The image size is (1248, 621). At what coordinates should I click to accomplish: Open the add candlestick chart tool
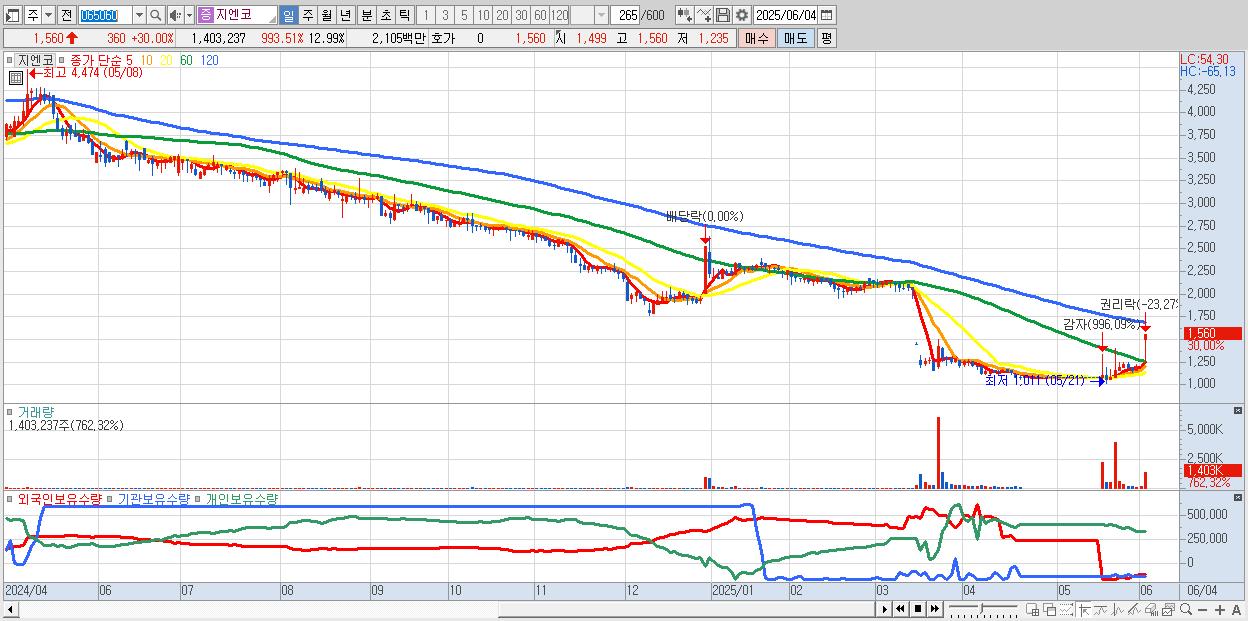point(685,15)
